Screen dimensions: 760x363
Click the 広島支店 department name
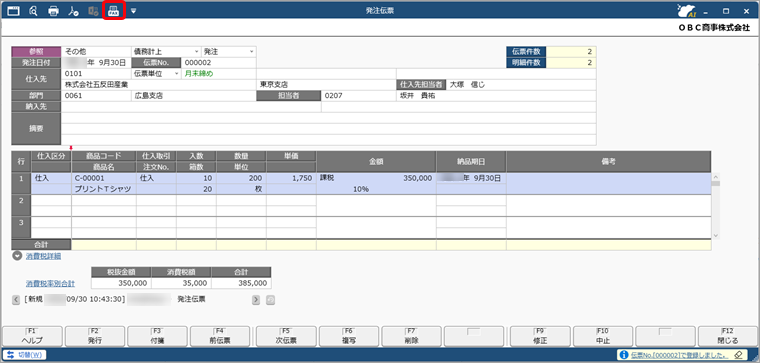pos(148,96)
